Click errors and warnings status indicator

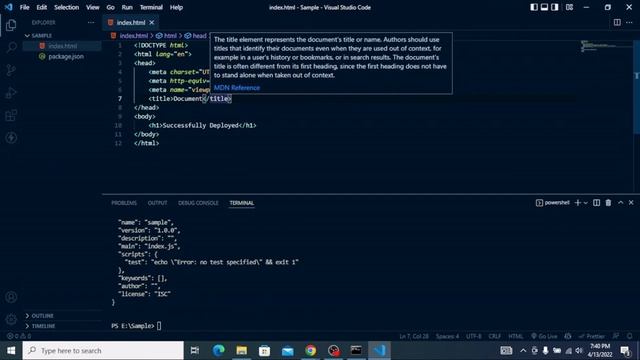click(19, 336)
